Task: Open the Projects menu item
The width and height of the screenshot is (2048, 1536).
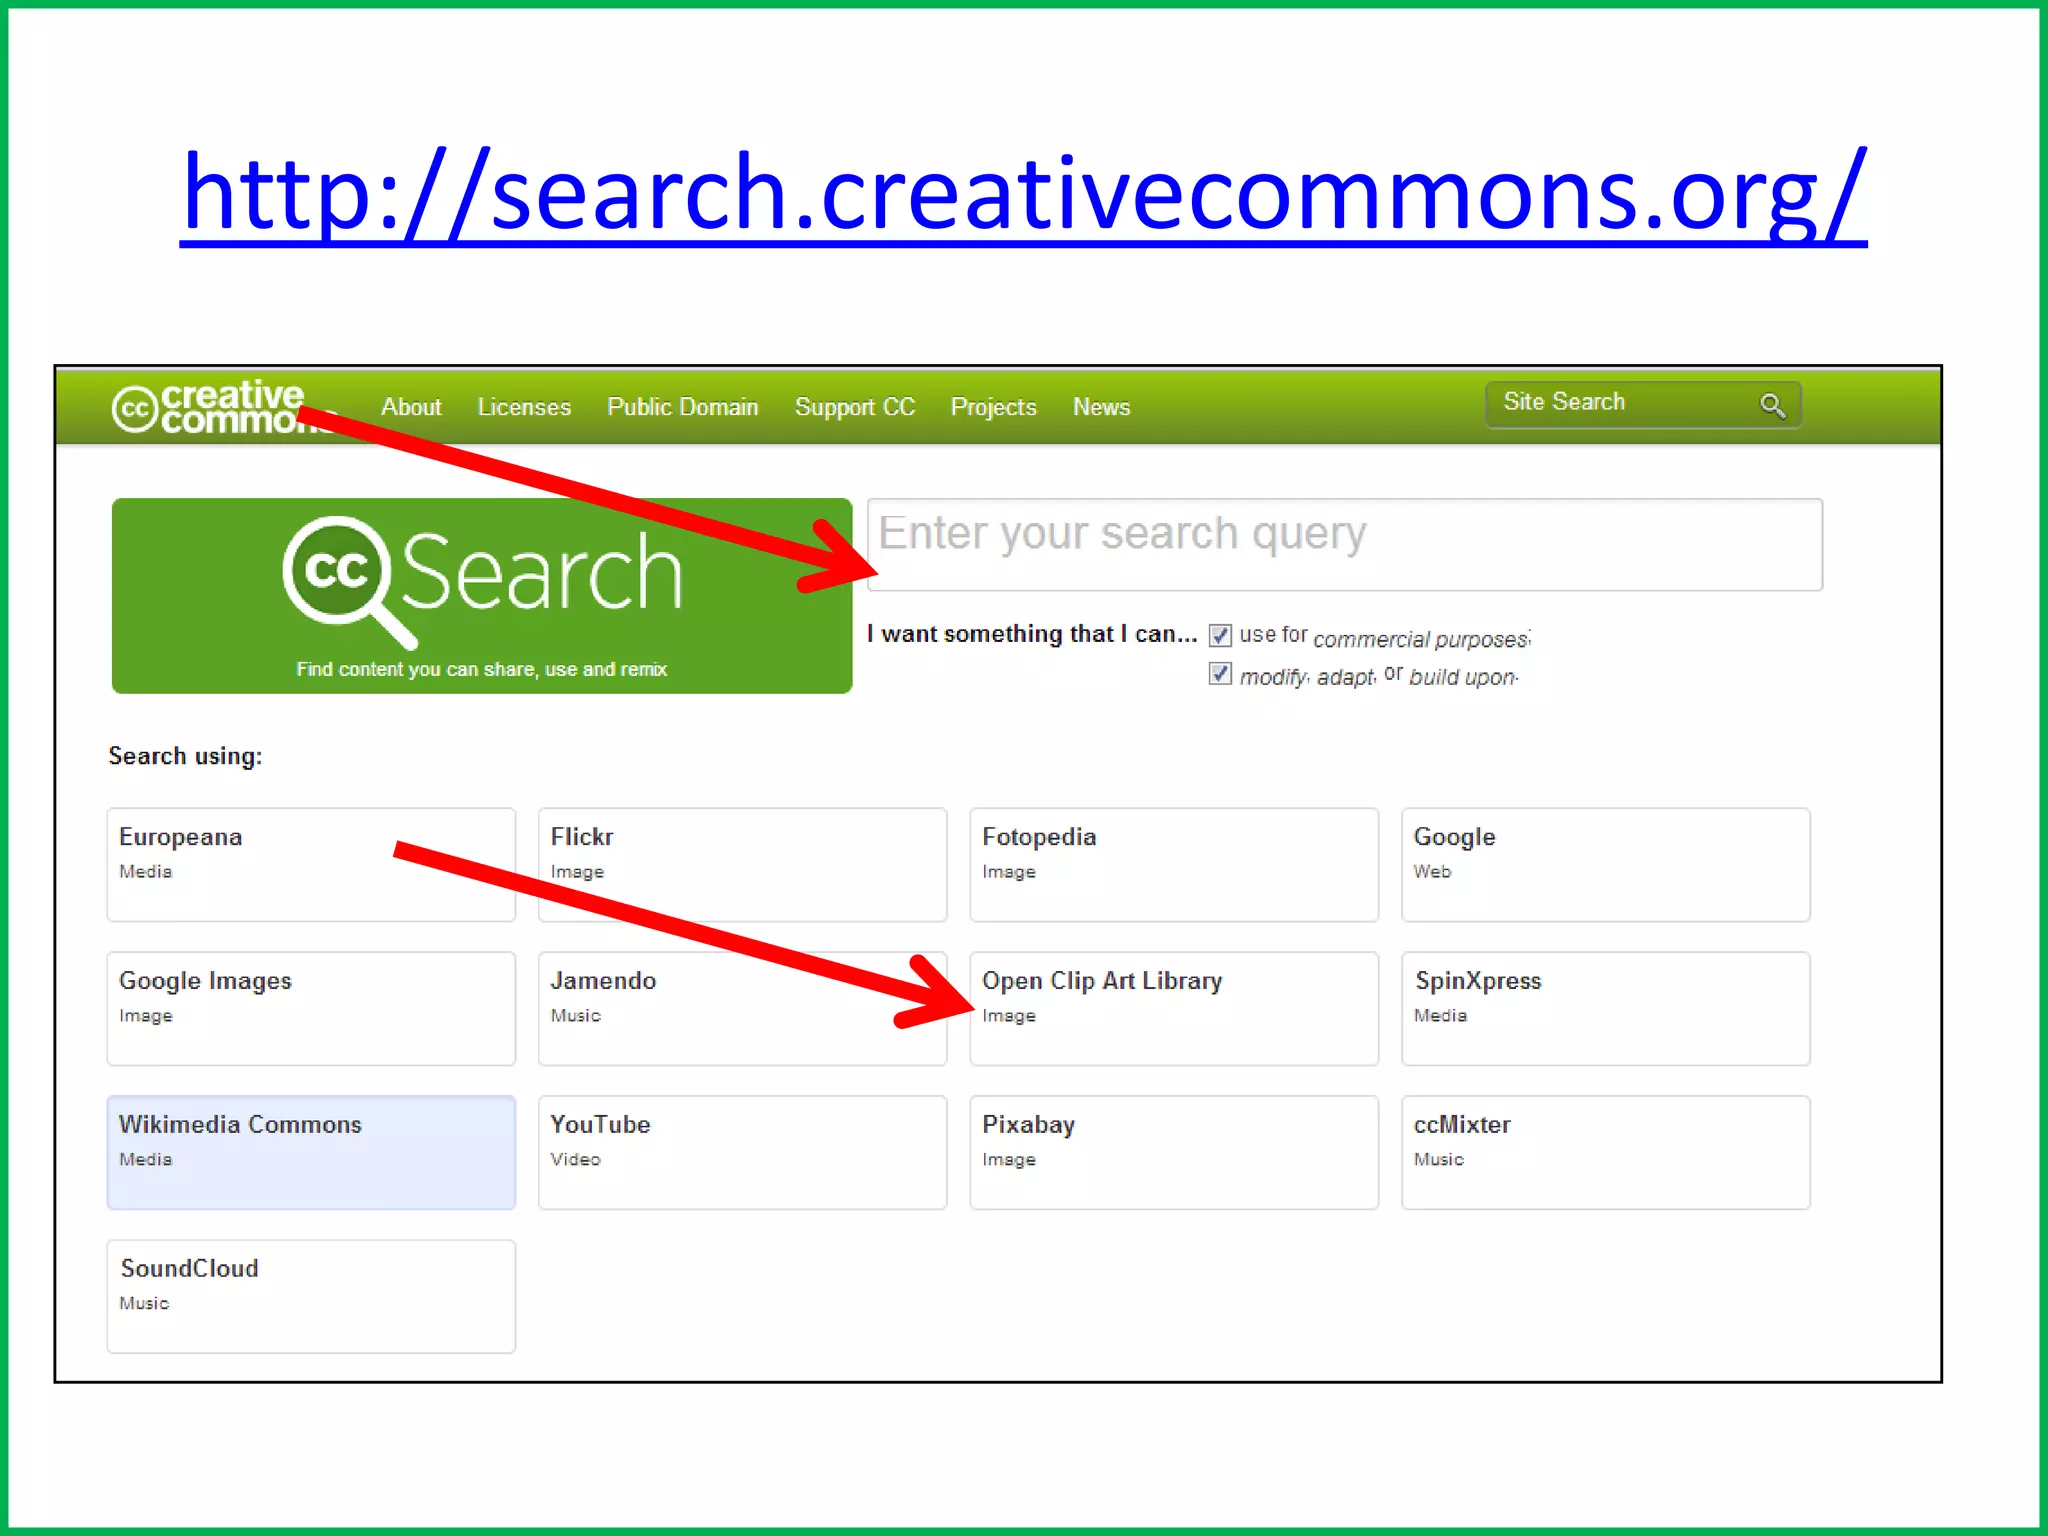Action: [x=993, y=407]
